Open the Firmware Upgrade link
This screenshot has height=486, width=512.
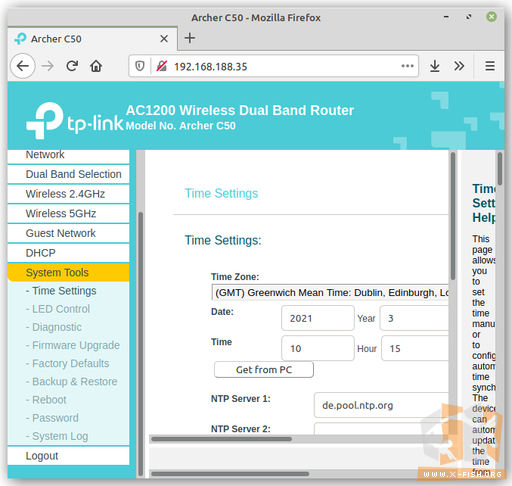[76, 345]
